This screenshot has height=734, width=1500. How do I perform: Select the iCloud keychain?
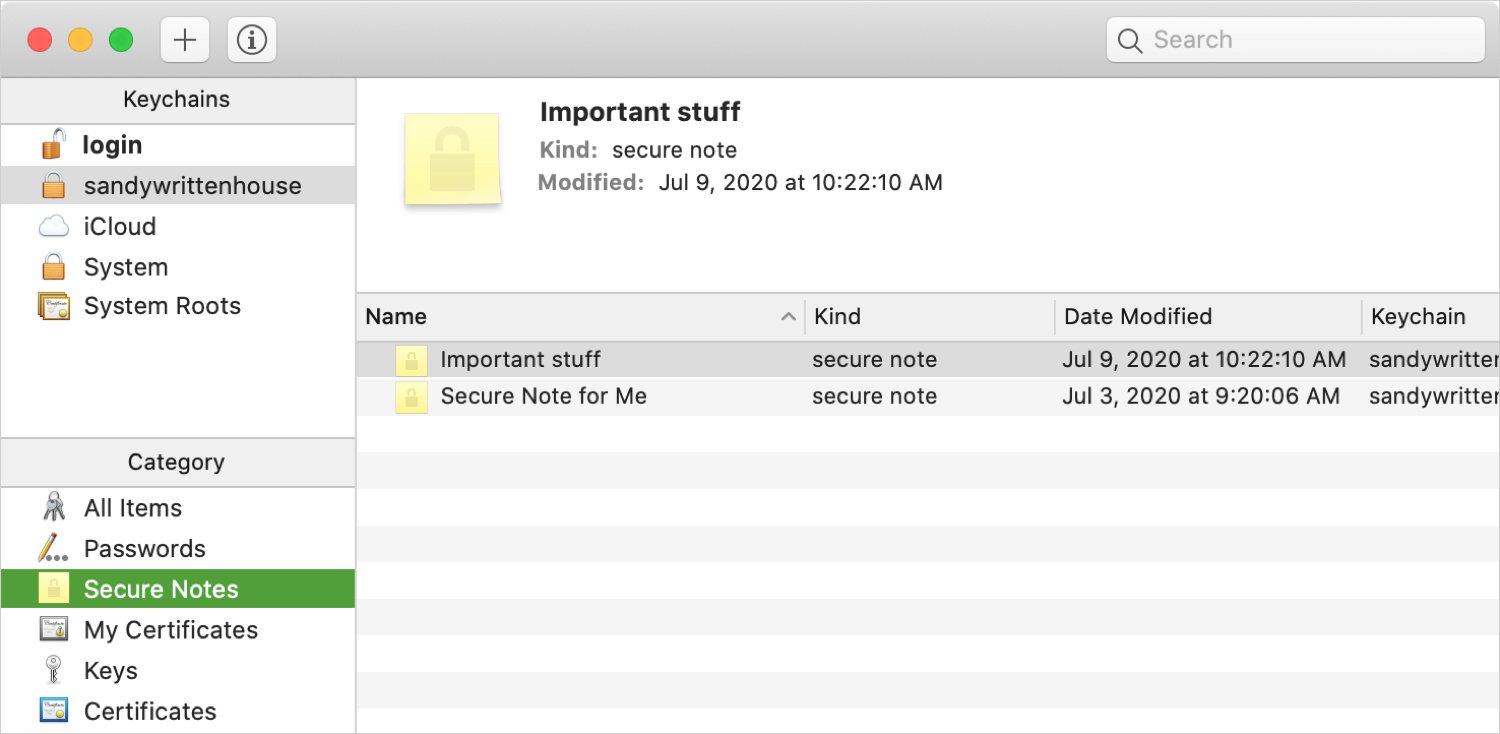178,226
